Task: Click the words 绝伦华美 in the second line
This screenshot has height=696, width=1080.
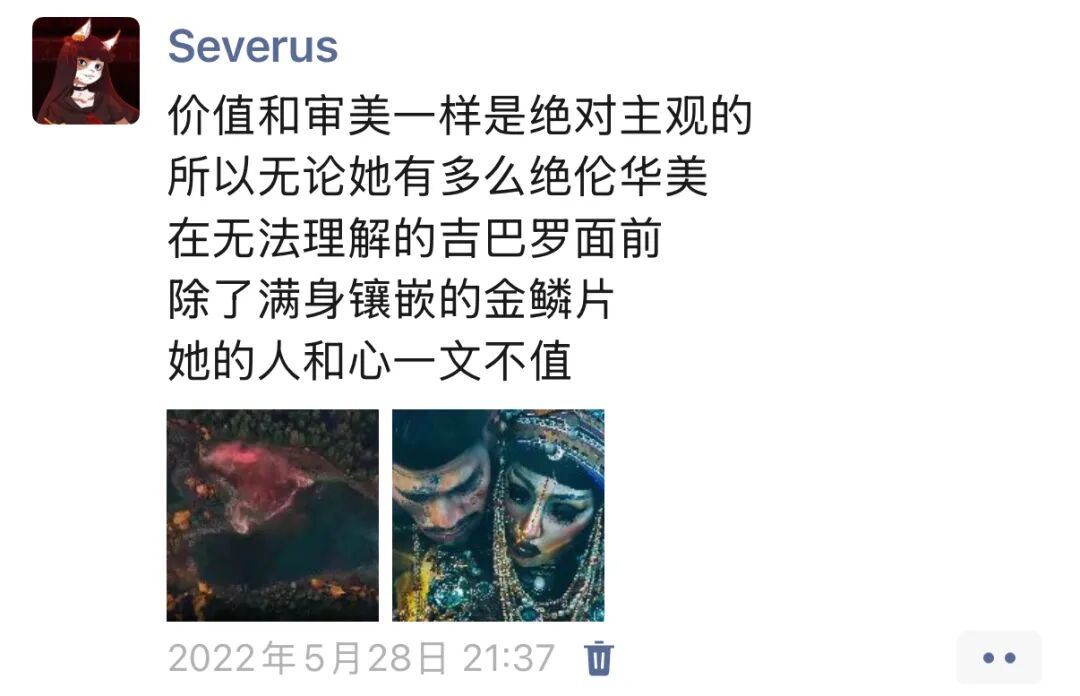Action: click(618, 176)
